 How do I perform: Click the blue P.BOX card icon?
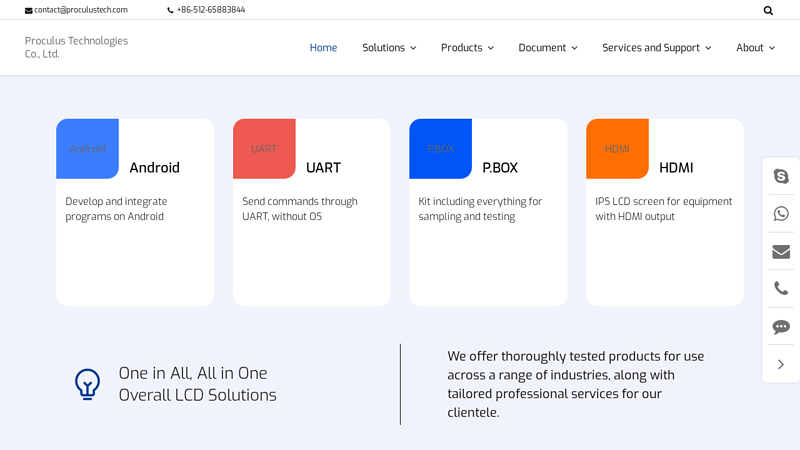440,148
